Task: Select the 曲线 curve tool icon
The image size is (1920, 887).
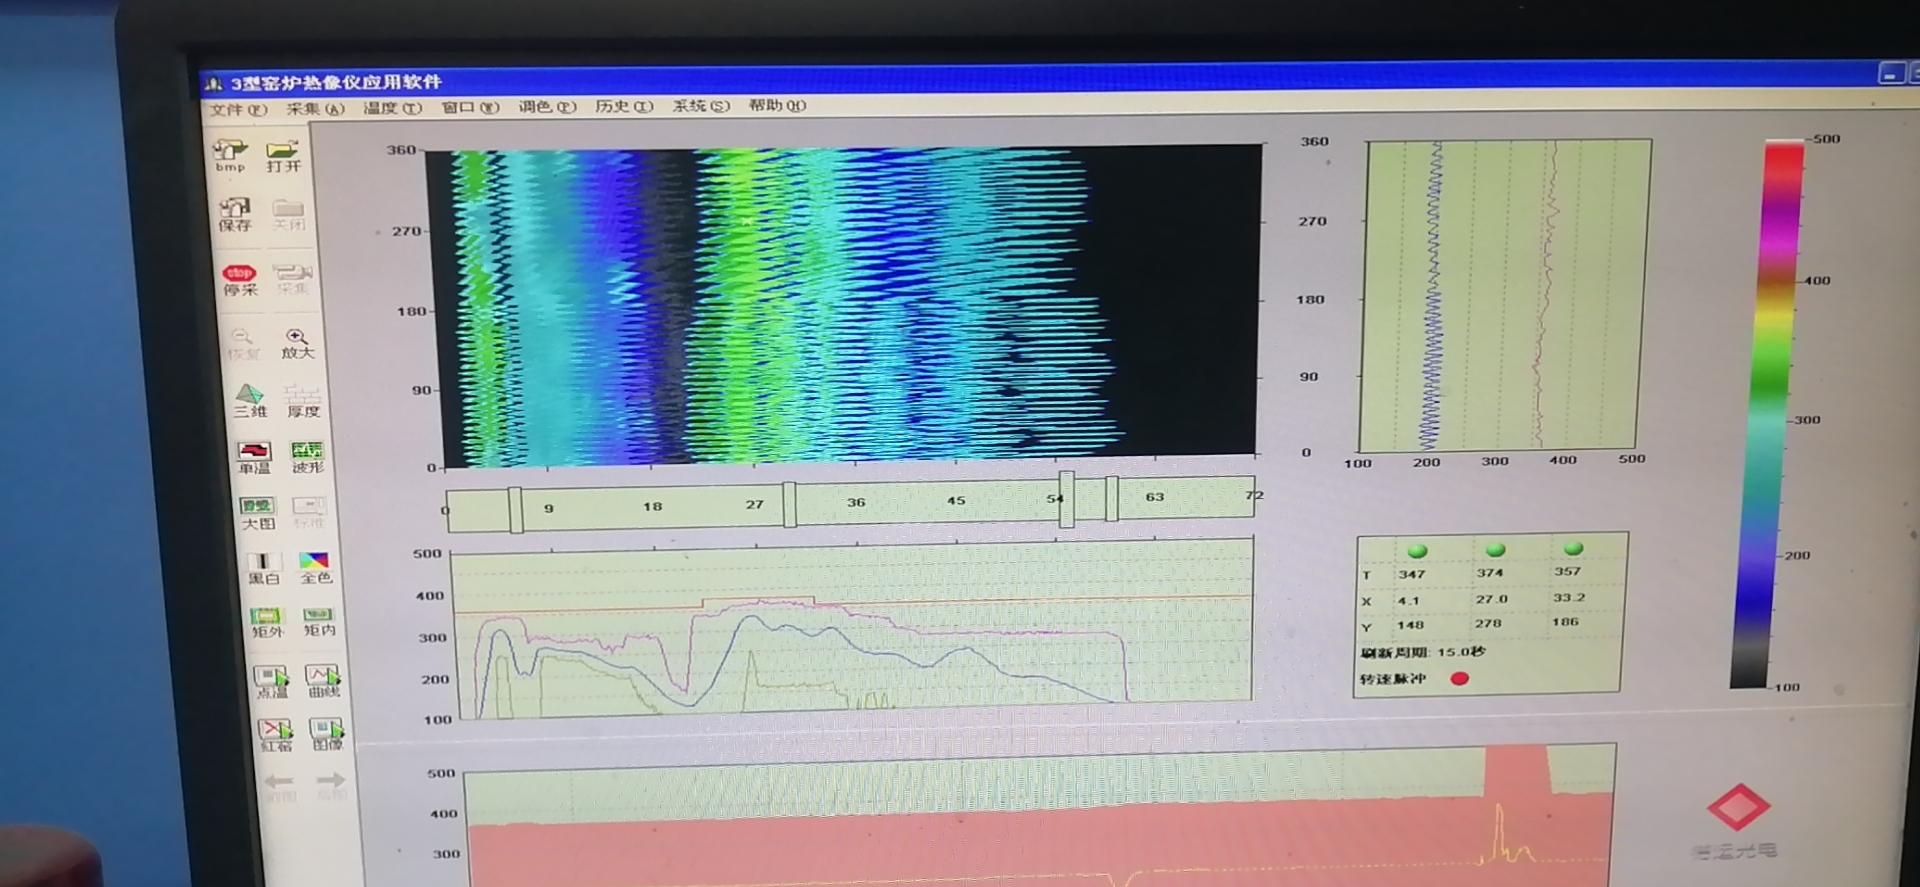Action: coord(322,679)
